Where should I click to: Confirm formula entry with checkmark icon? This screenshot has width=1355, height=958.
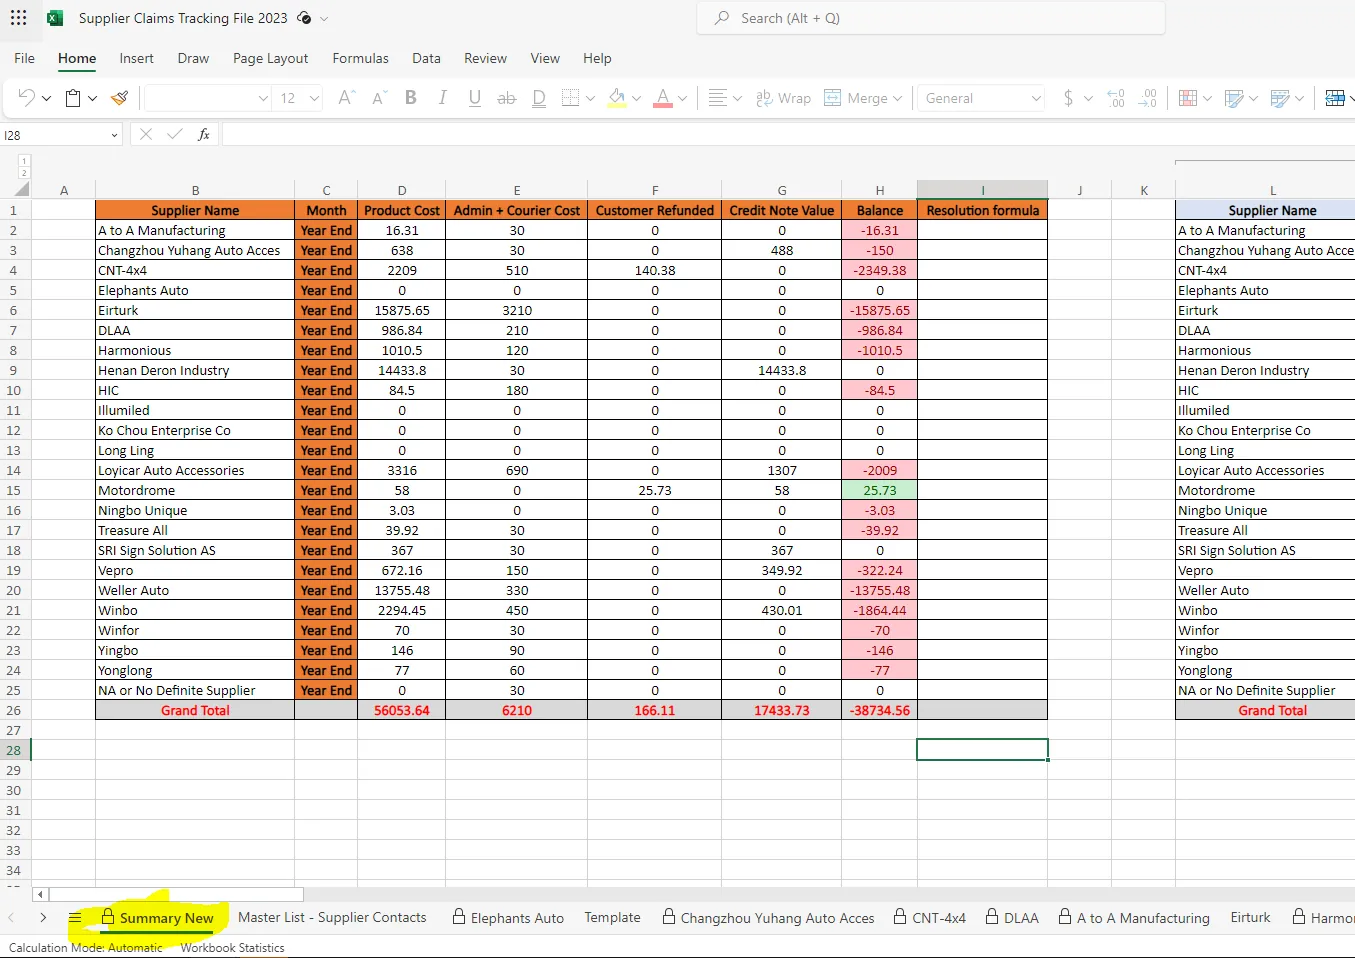pos(175,134)
